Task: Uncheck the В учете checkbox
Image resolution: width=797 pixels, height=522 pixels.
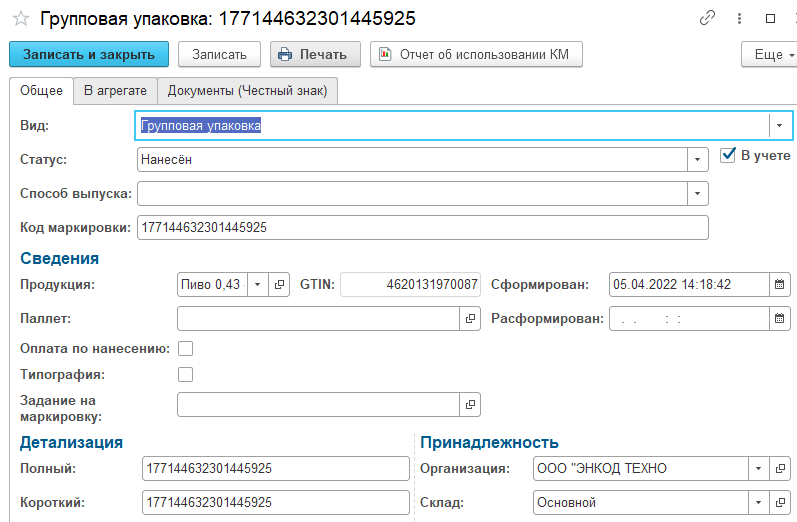Action: click(728, 155)
